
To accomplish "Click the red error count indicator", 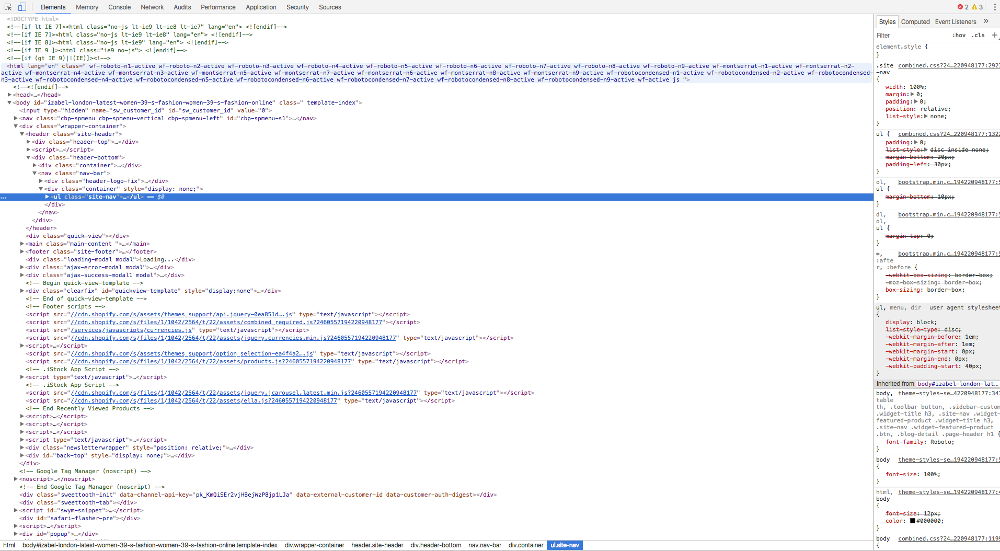I will tap(962, 7).
